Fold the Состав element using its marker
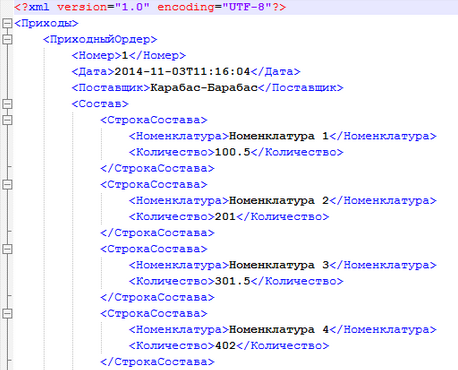 7,104
